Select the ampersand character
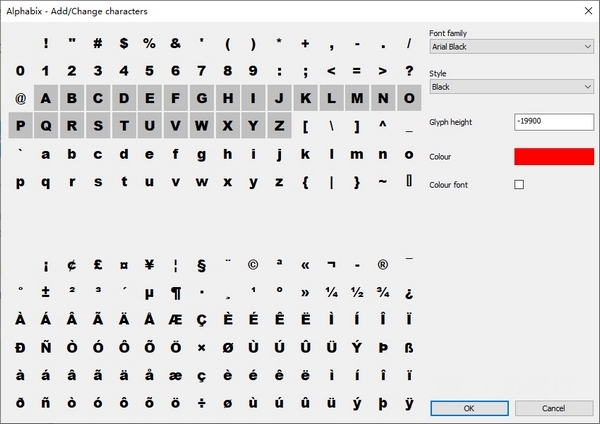600x424 pixels. [175, 43]
